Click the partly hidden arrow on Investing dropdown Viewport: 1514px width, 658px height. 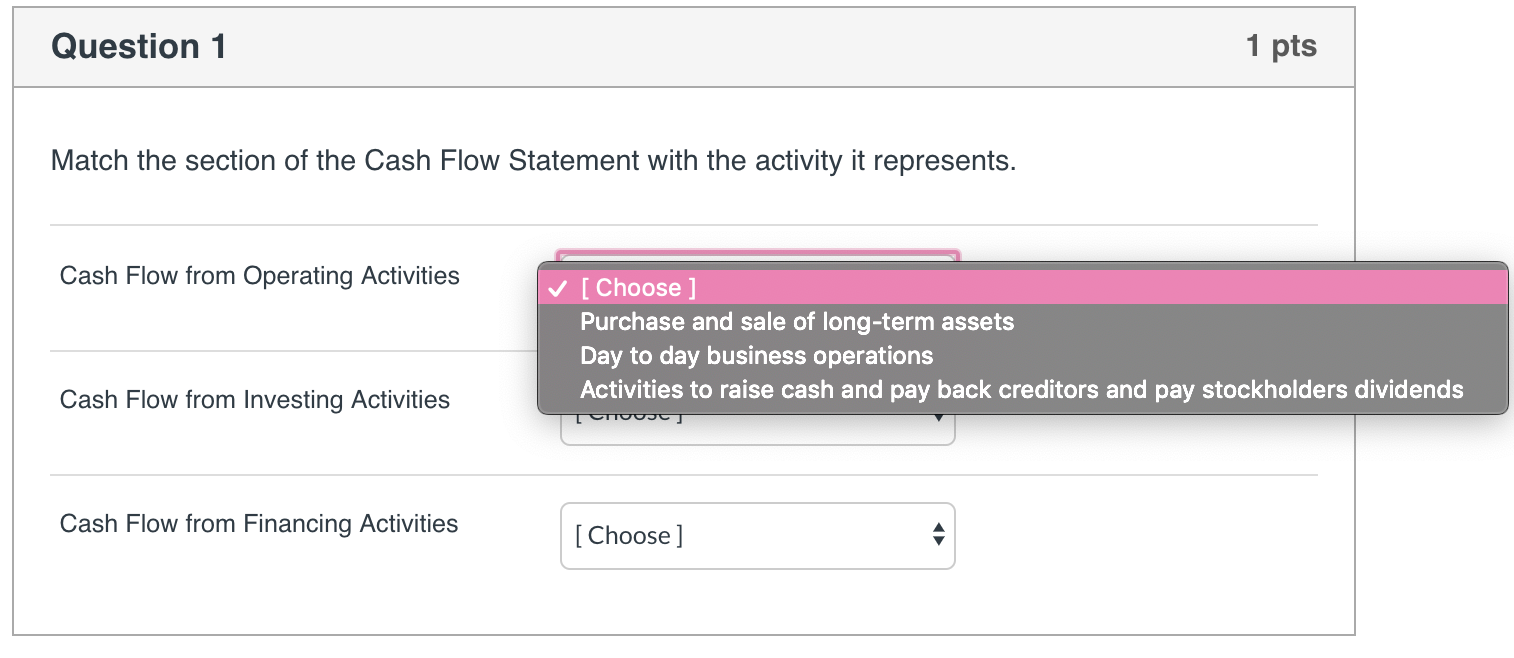point(937,420)
